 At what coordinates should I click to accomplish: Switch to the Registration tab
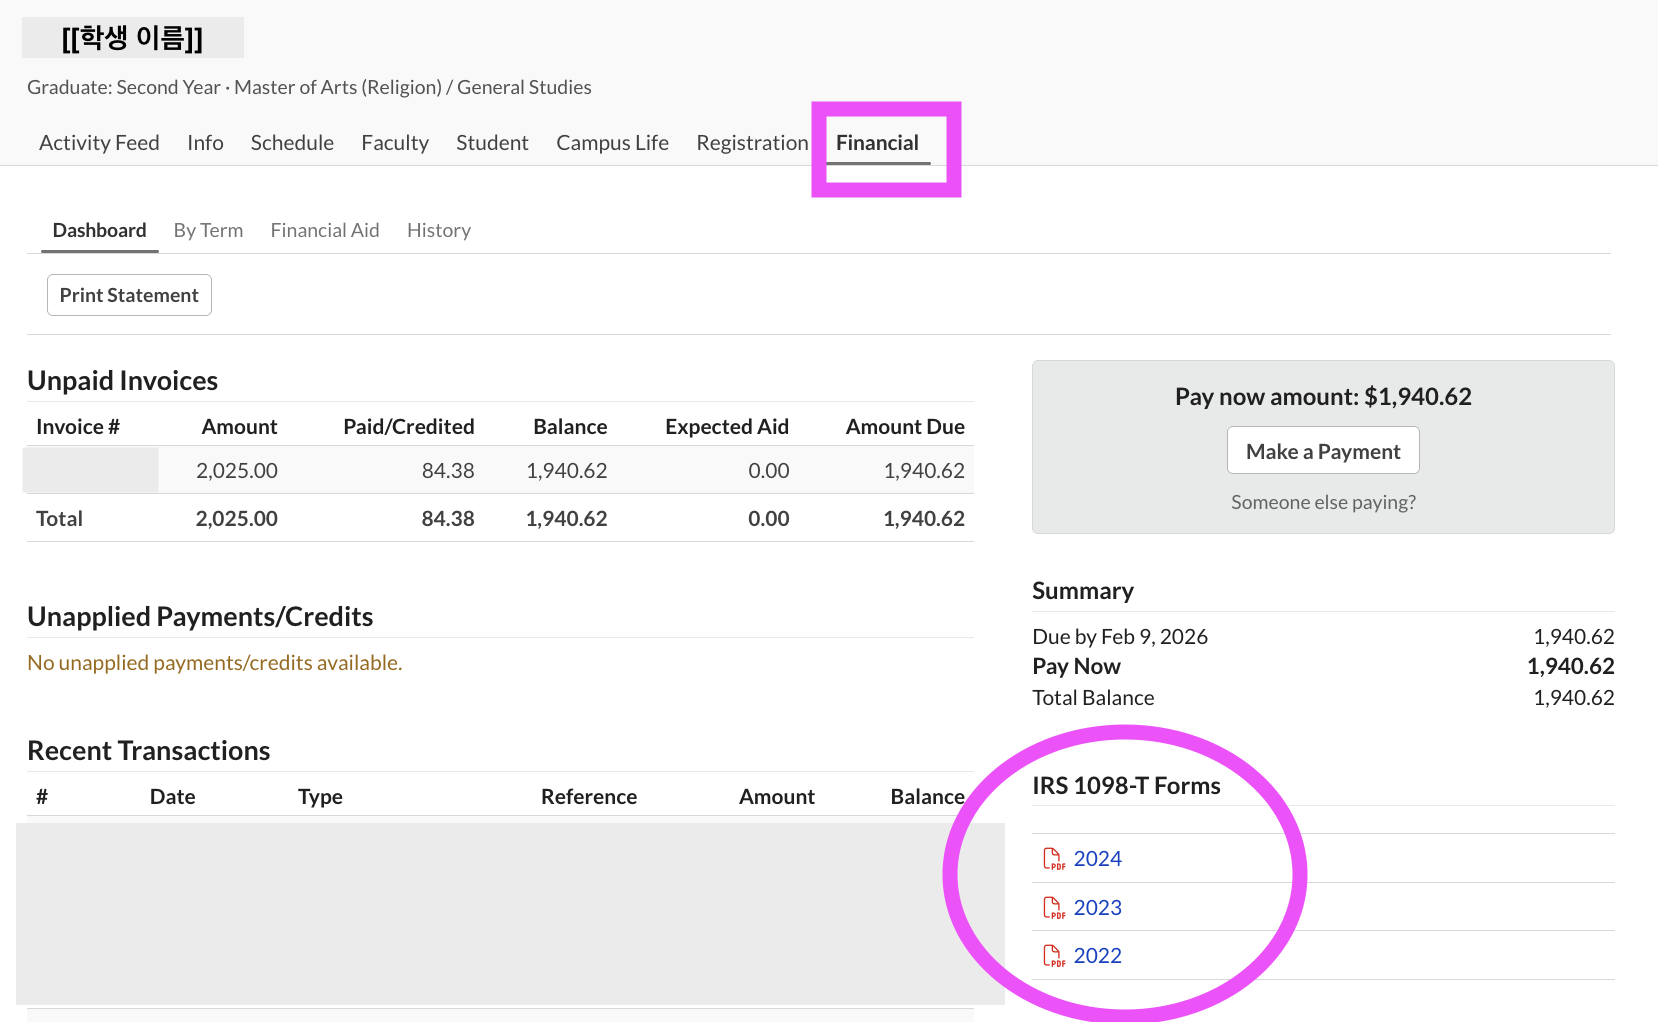[752, 143]
